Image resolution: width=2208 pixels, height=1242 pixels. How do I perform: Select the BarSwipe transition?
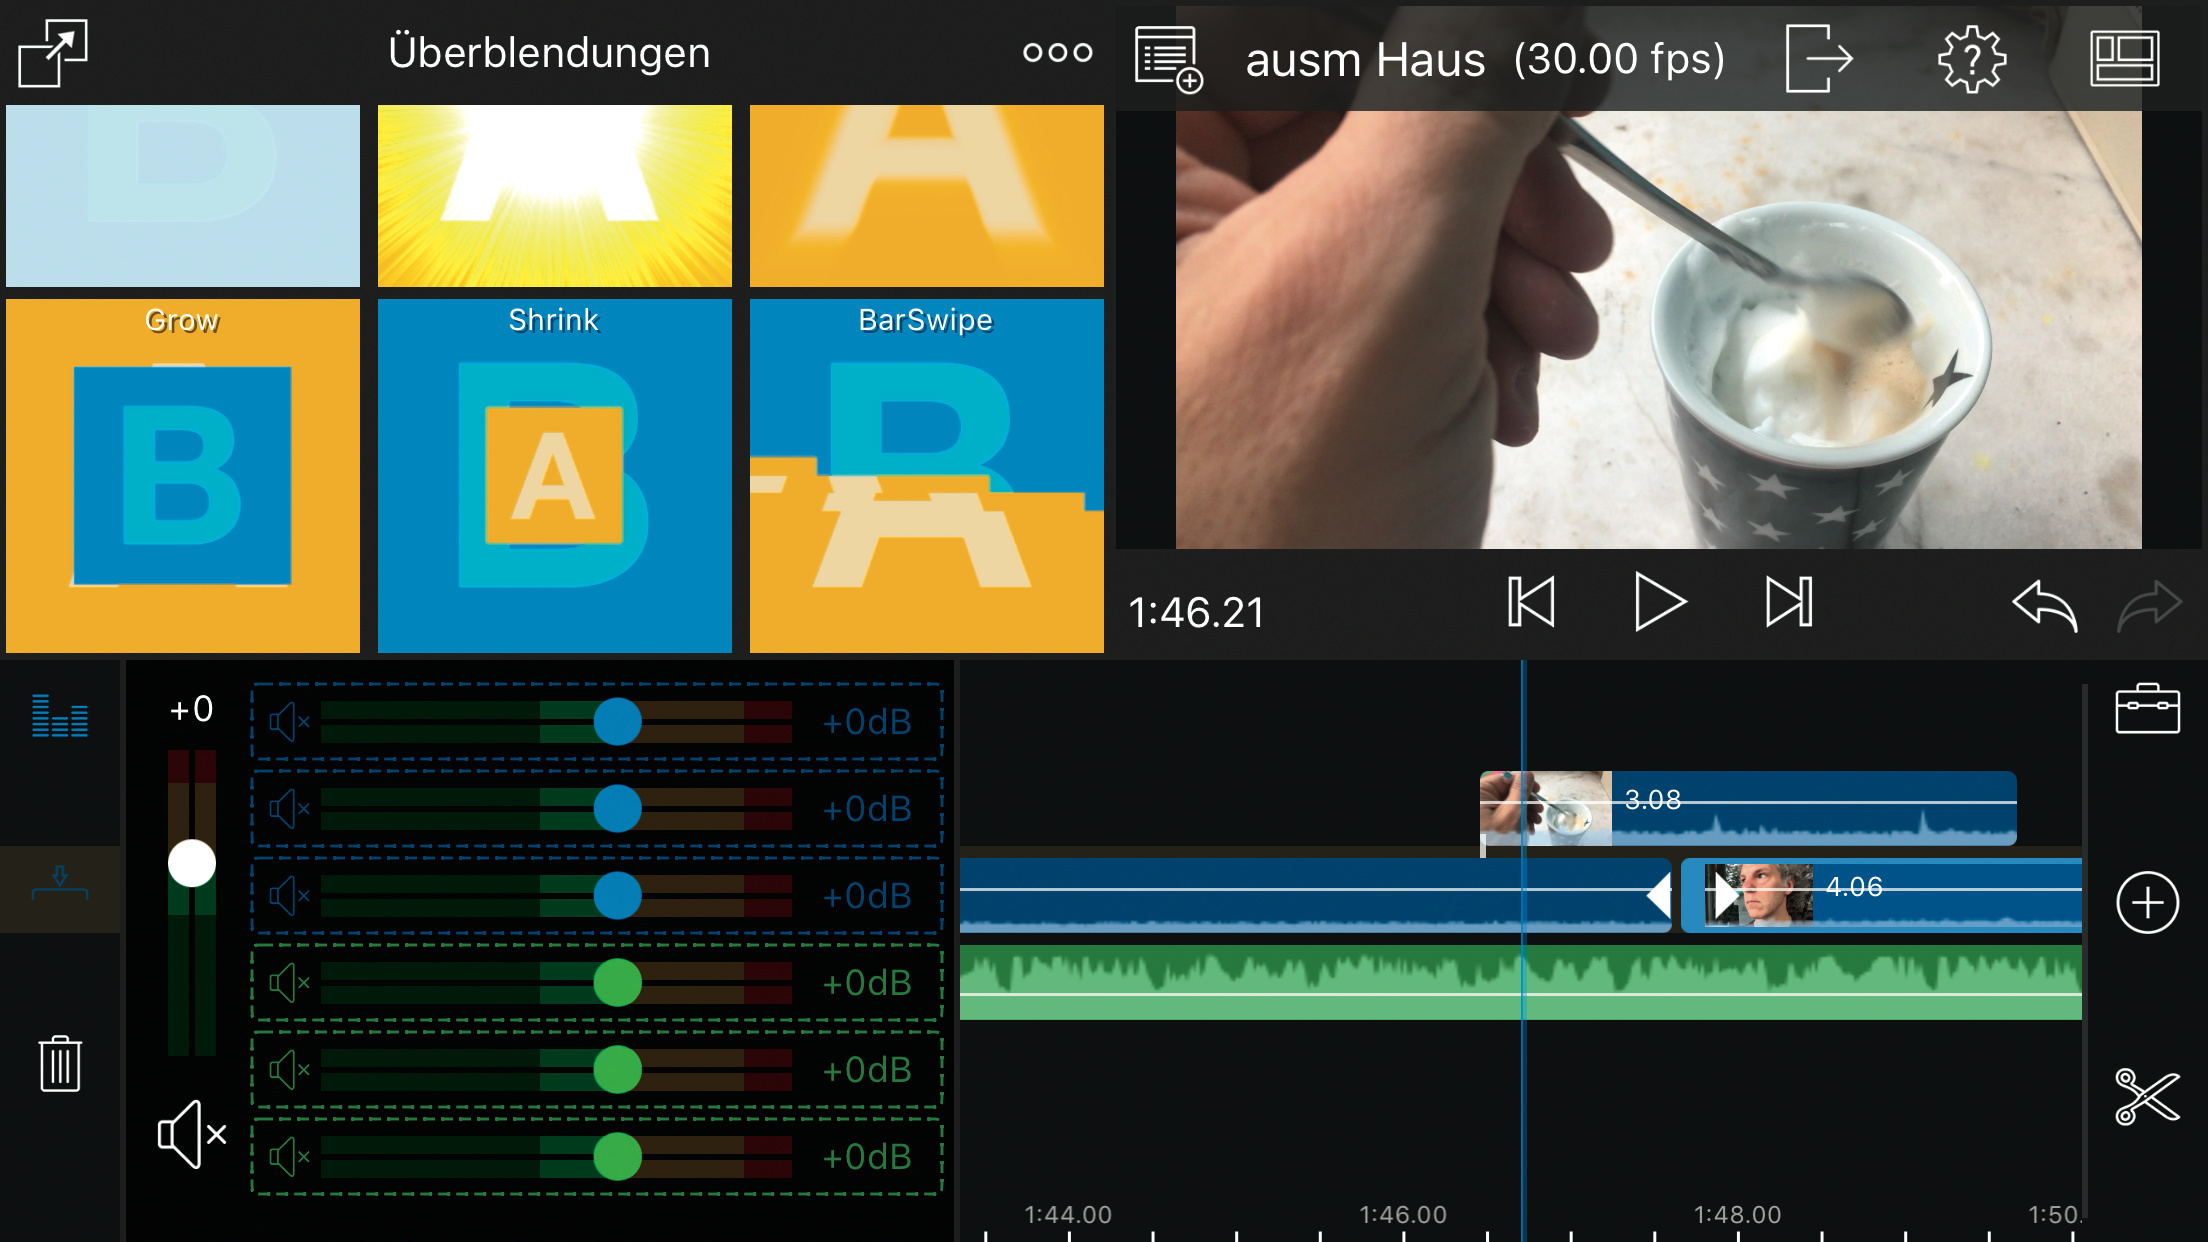(926, 476)
